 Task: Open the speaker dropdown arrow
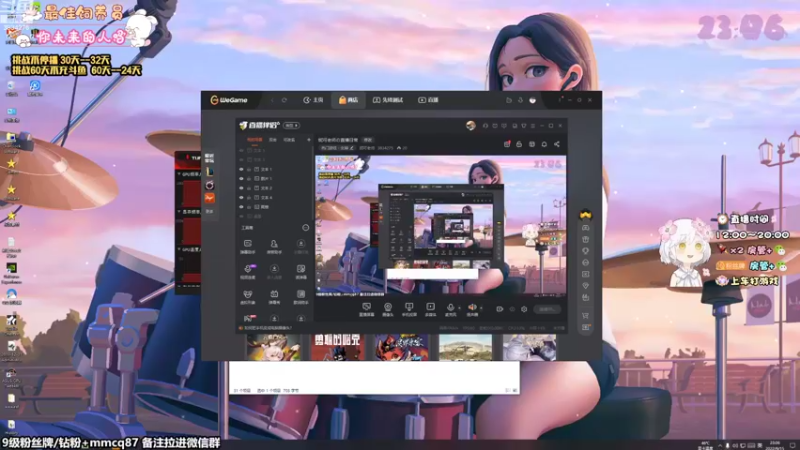click(x=481, y=308)
